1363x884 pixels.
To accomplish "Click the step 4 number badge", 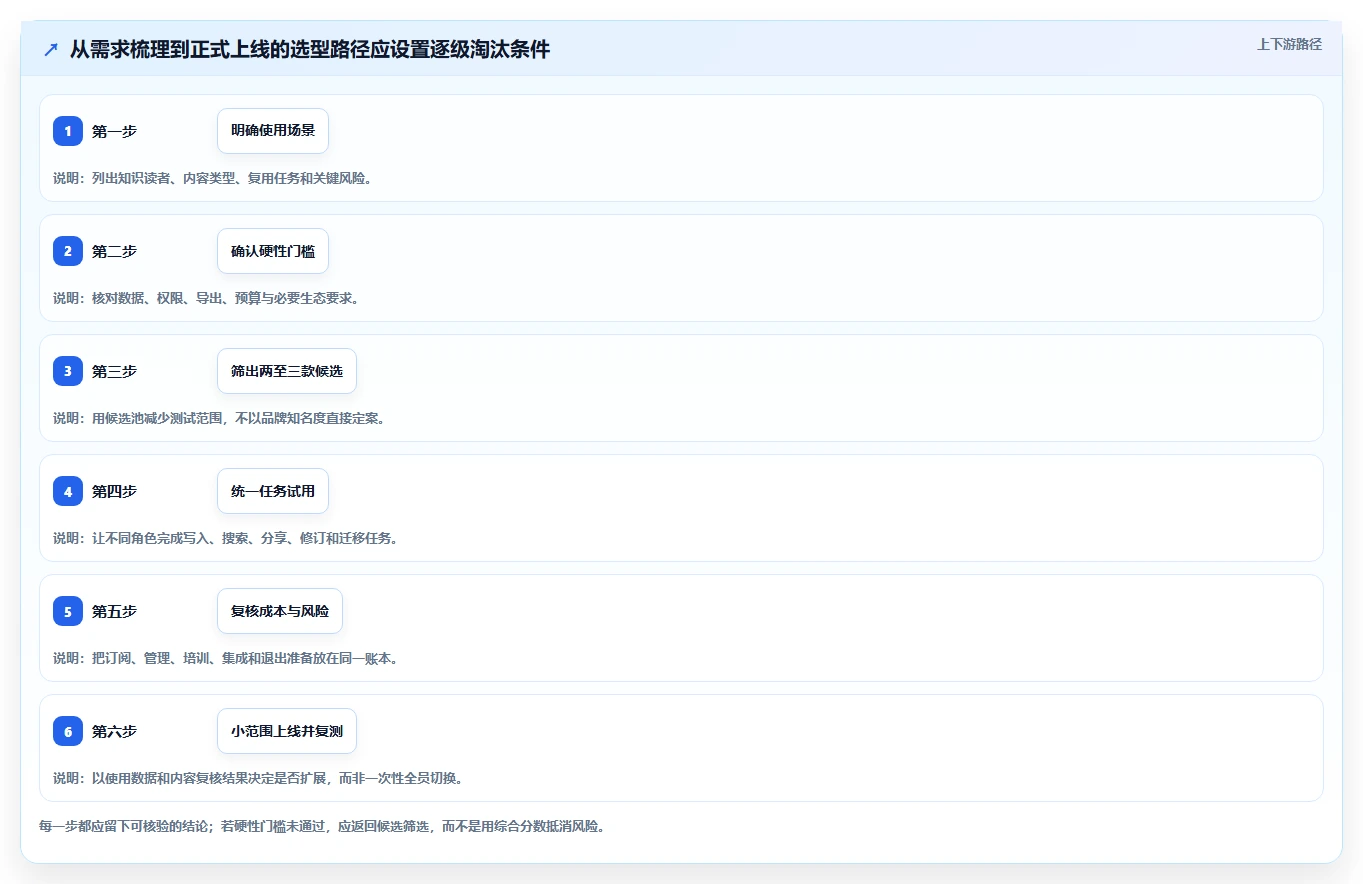I will [68, 491].
